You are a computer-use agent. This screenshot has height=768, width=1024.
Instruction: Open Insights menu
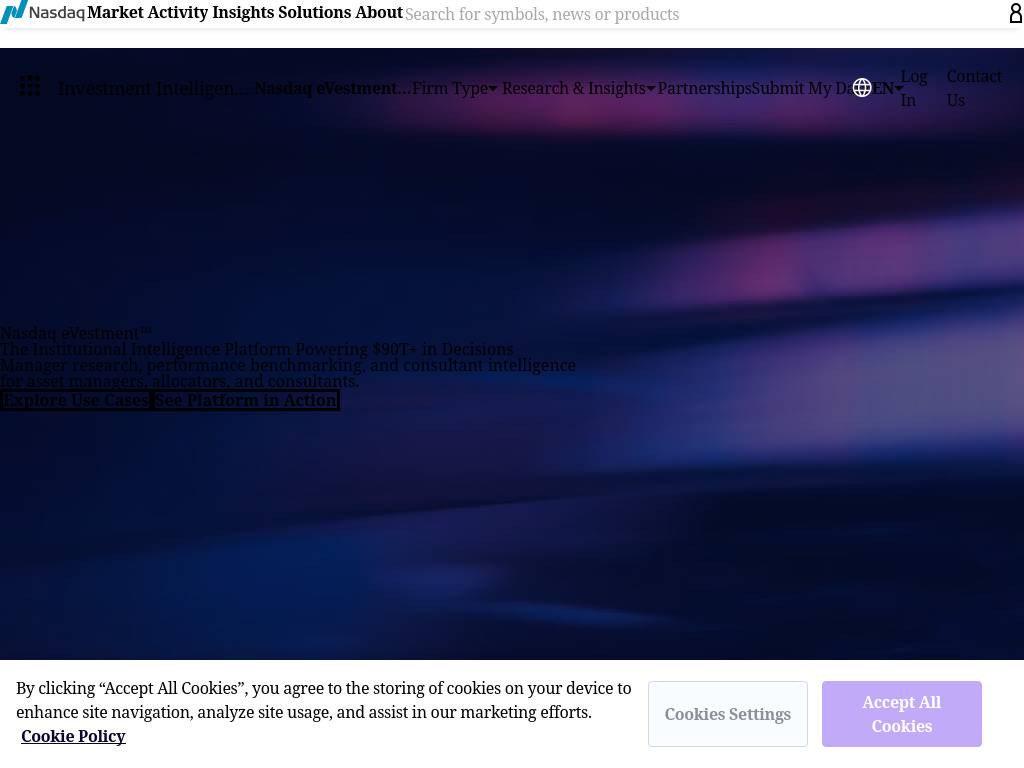tap(243, 12)
